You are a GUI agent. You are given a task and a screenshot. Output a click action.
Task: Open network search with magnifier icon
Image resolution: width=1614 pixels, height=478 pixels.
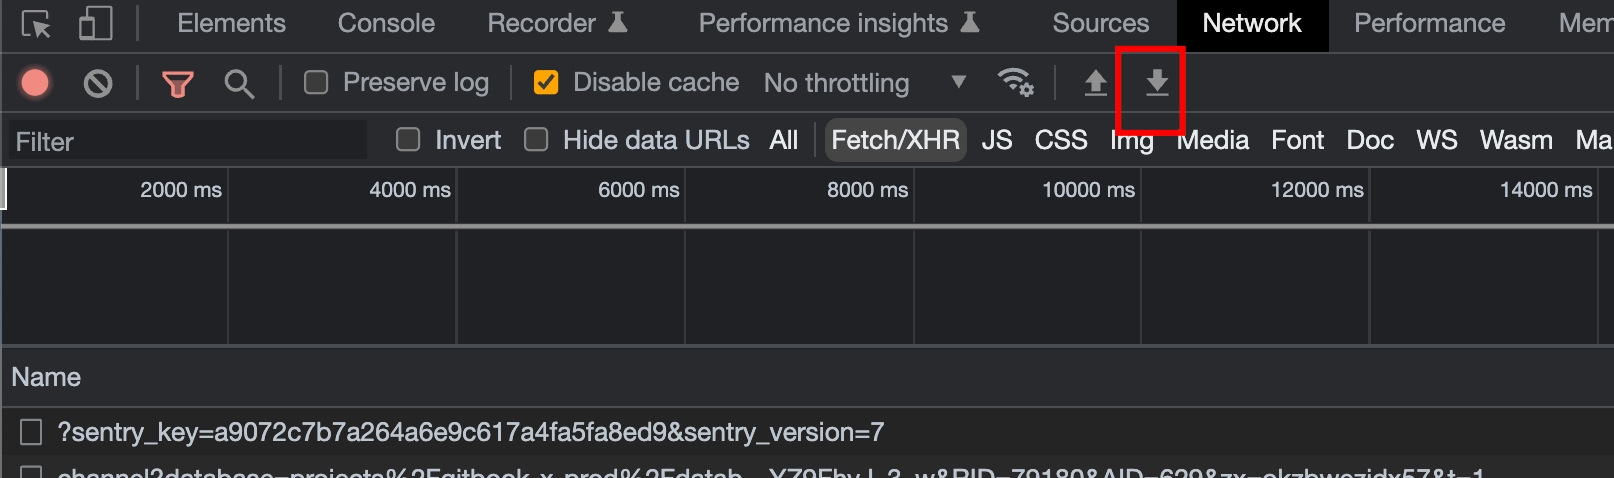click(239, 84)
